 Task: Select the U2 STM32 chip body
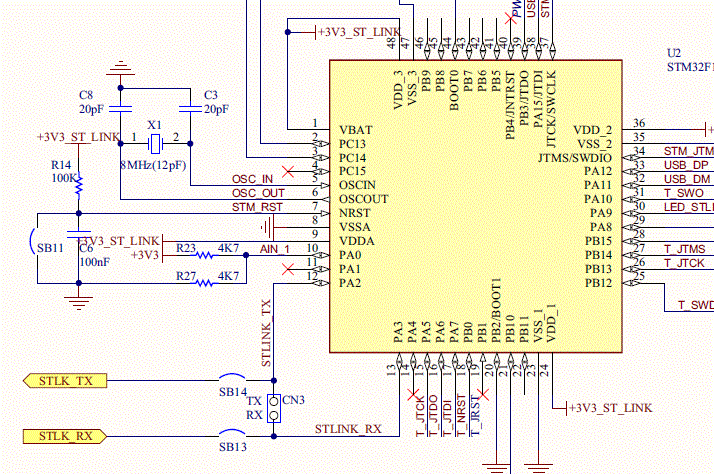[476, 206]
